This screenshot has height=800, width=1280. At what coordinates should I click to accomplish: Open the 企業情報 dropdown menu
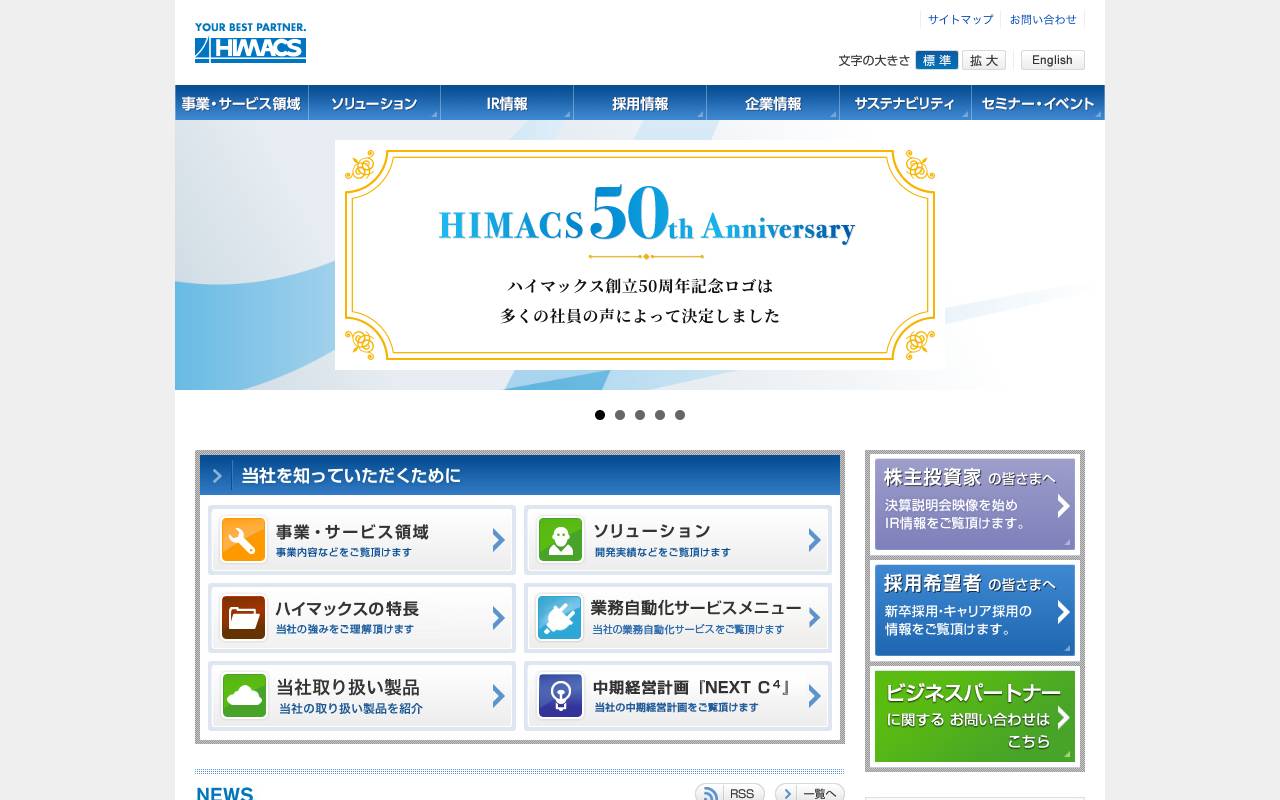[772, 102]
